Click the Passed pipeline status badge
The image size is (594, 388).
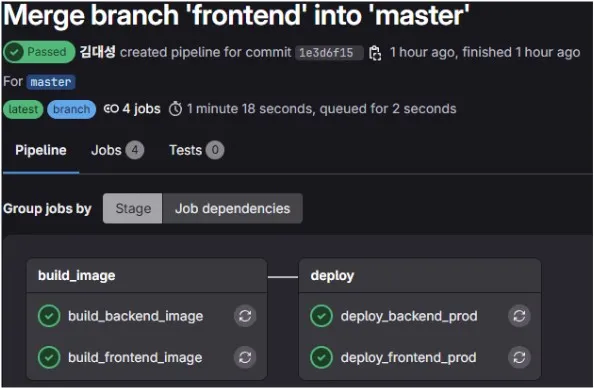click(39, 52)
